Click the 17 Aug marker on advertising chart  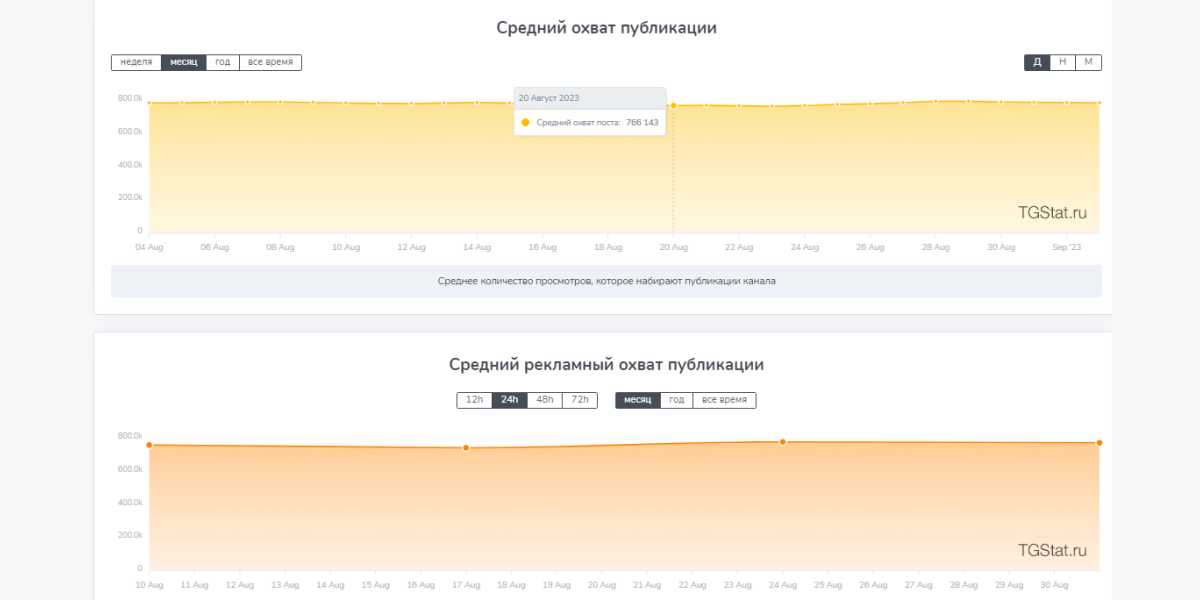click(466, 447)
